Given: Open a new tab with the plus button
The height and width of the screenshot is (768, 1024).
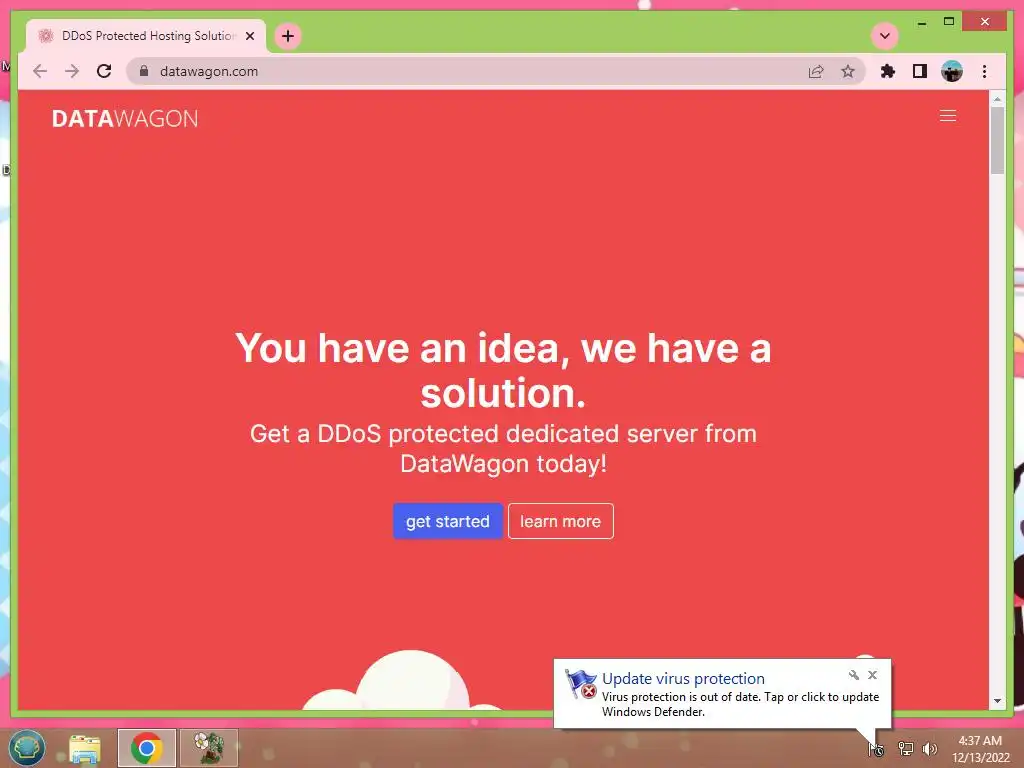Looking at the screenshot, I should pos(288,36).
